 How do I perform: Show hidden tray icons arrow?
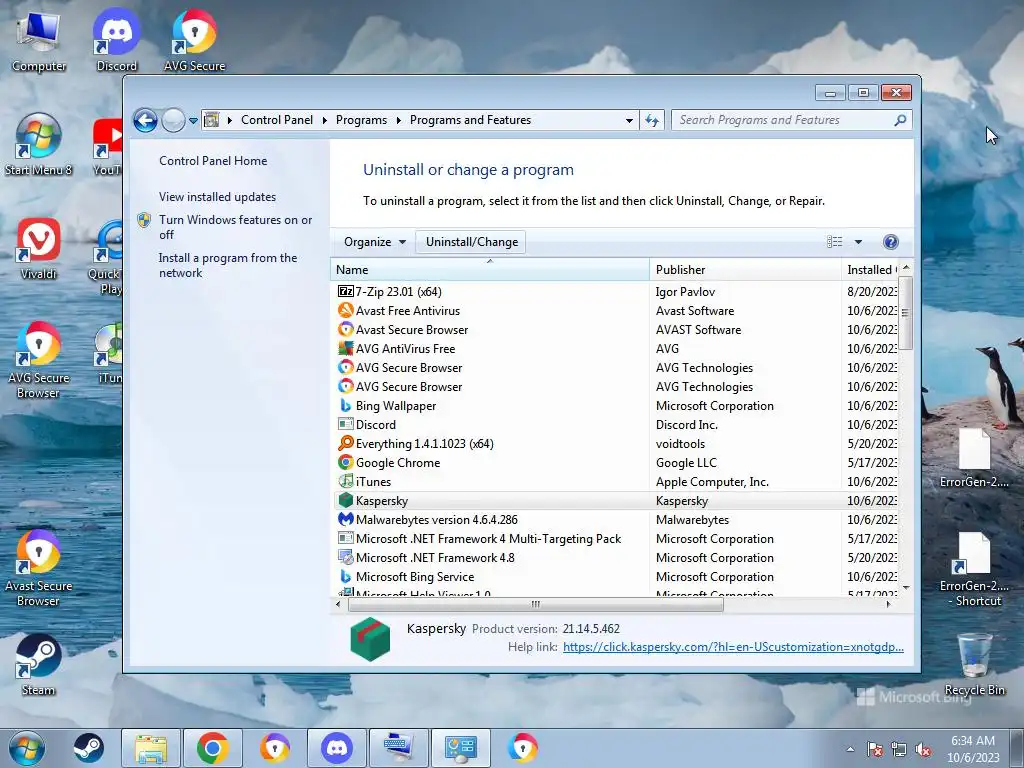pyautogui.click(x=850, y=750)
